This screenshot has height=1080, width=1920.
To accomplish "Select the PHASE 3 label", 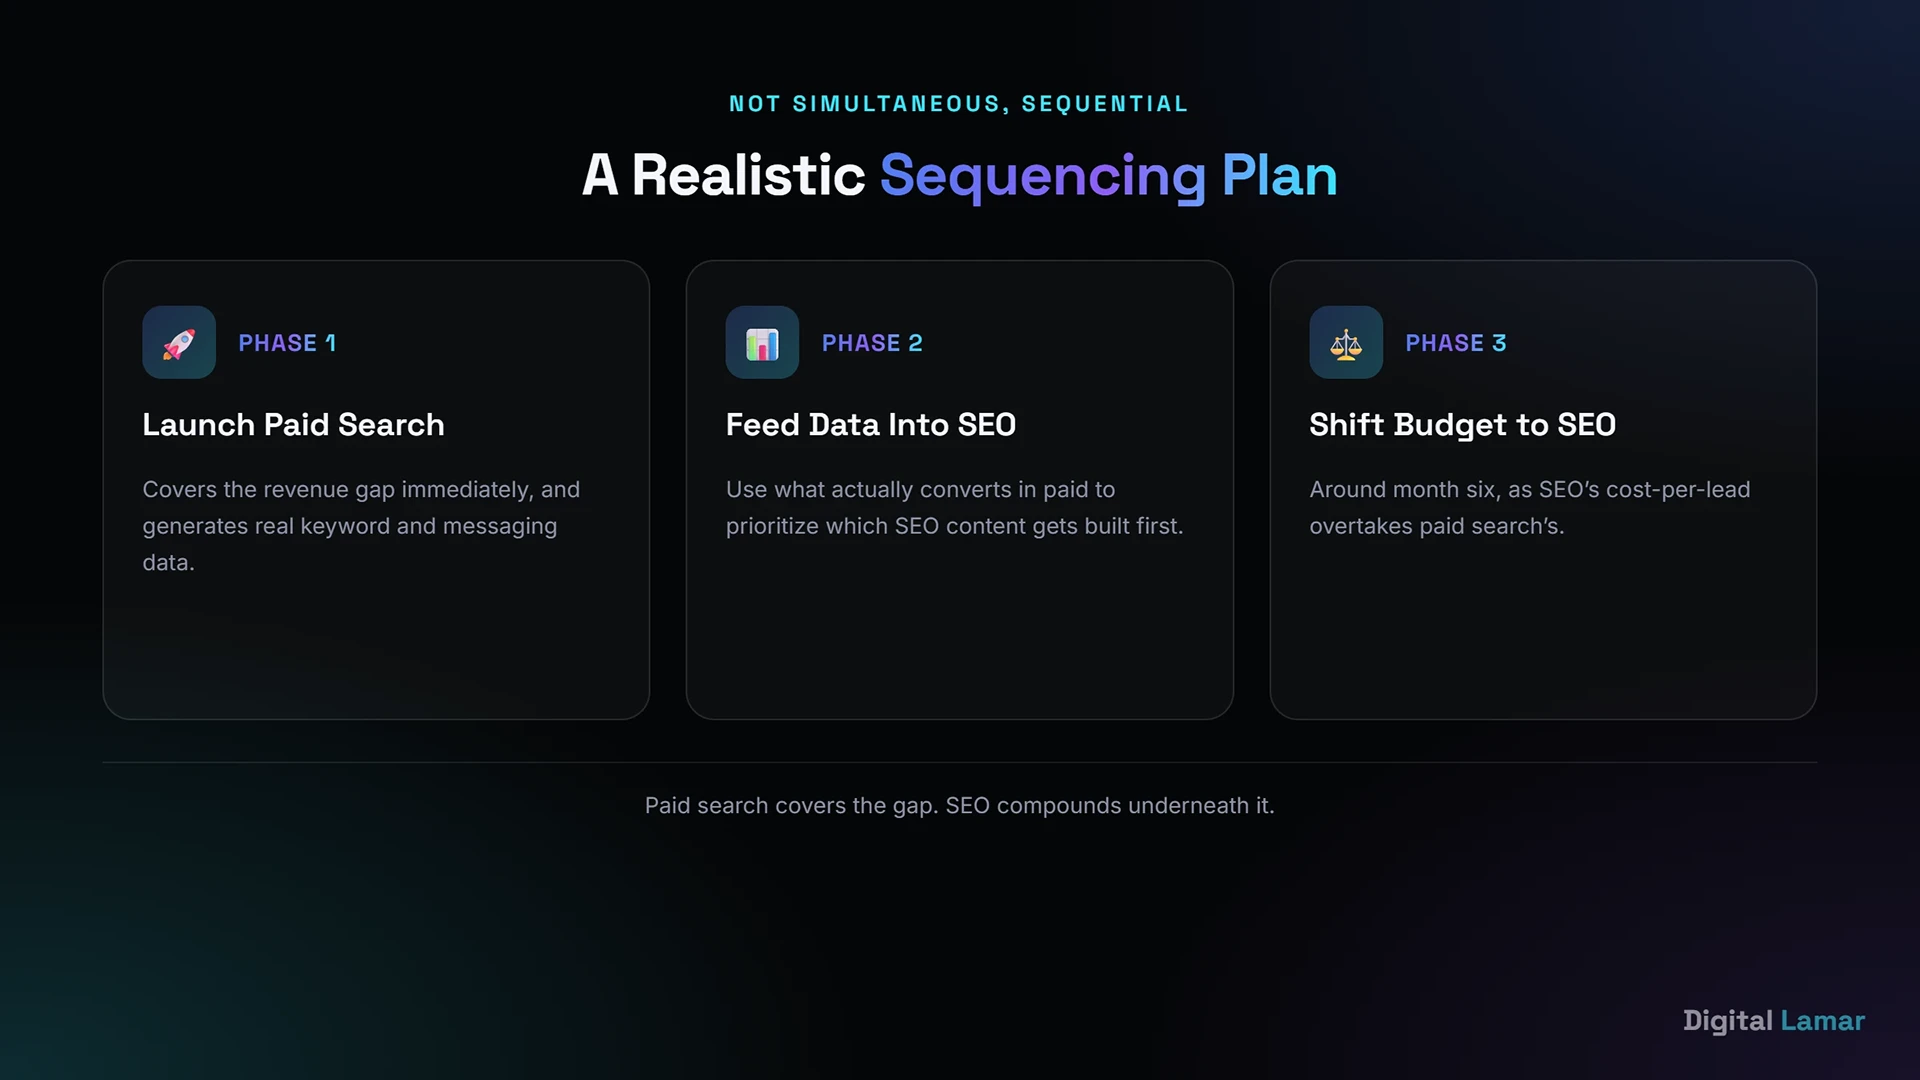I will [x=1456, y=343].
